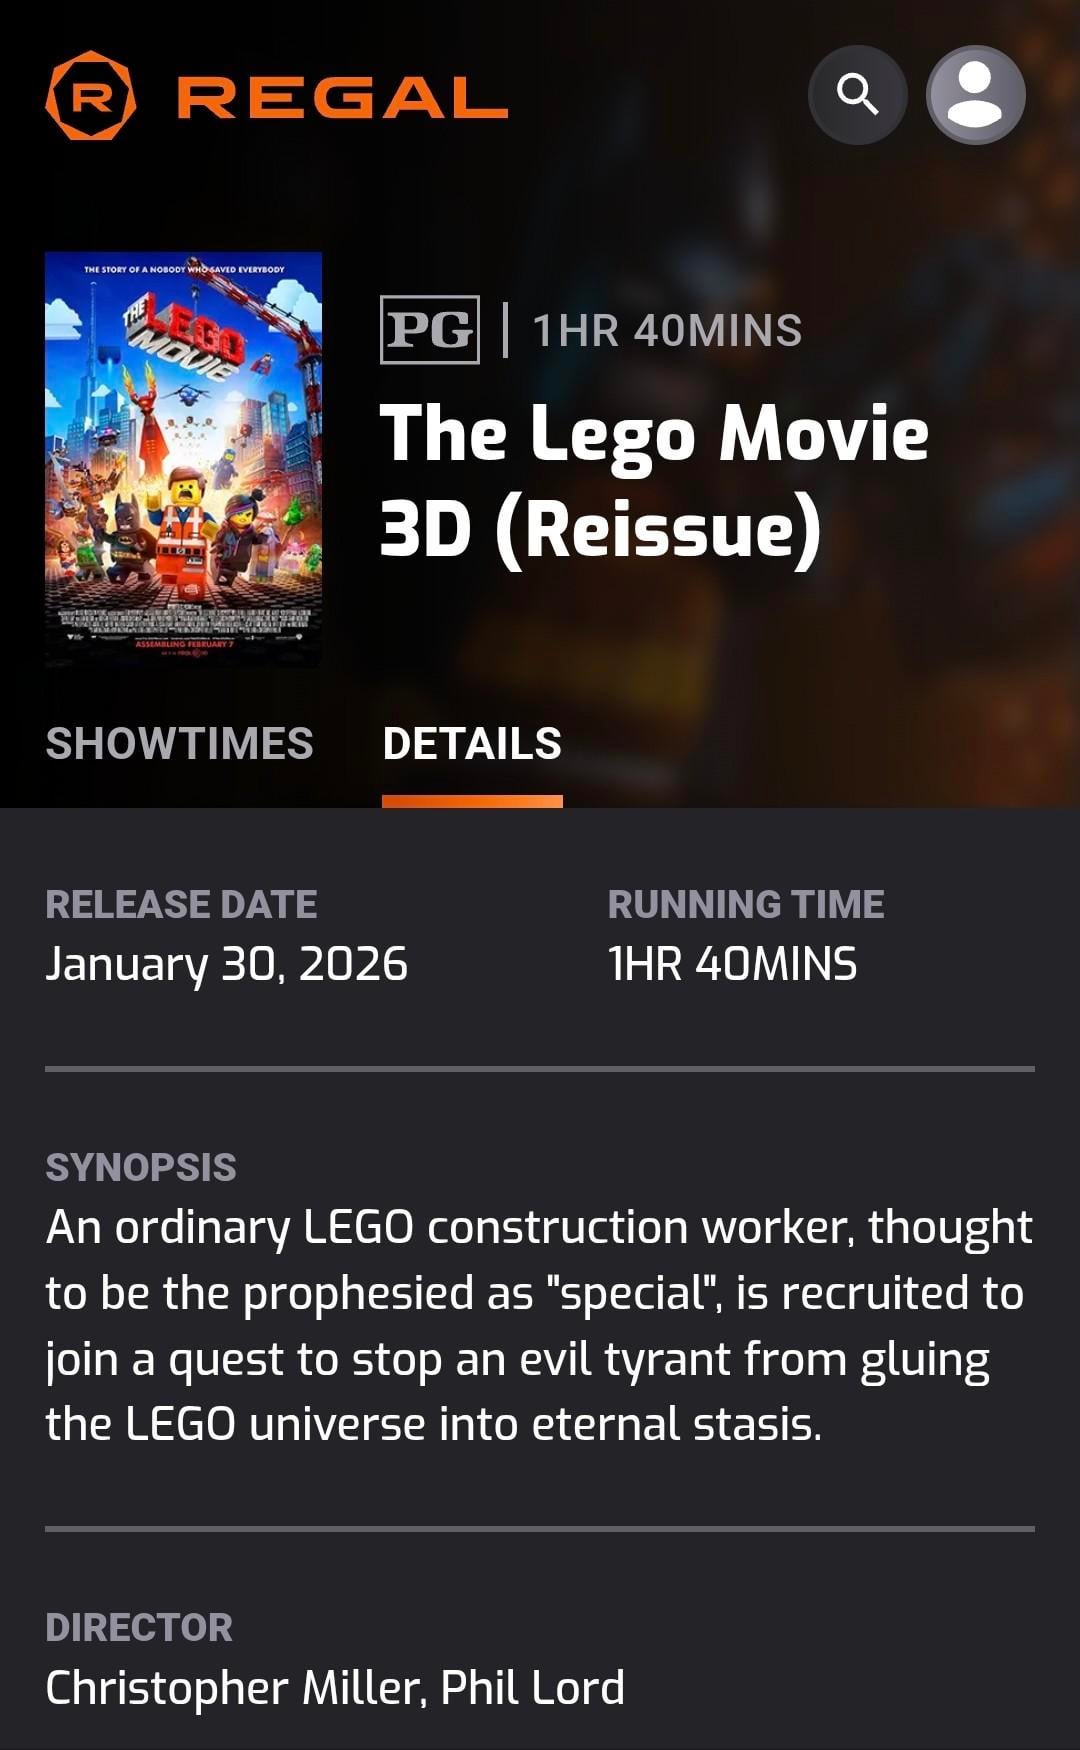Click the Synopsis heading
The width and height of the screenshot is (1080, 1750).
tap(141, 1167)
